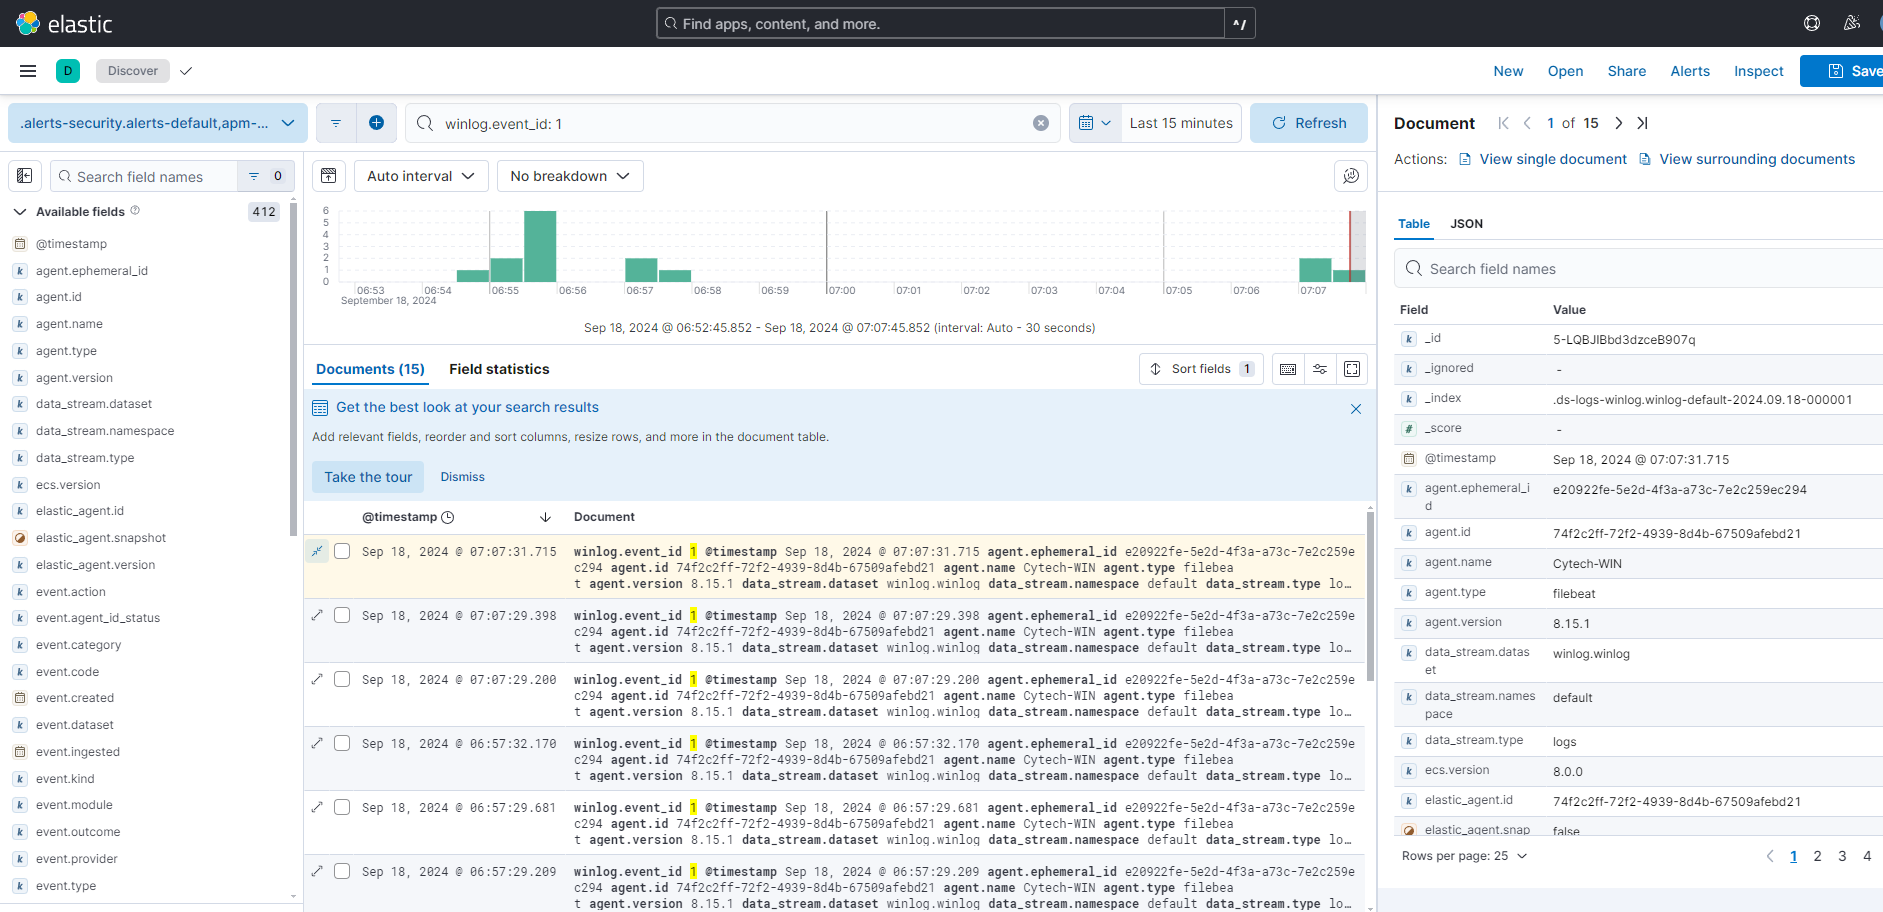Image resolution: width=1883 pixels, height=912 pixels.
Task: Select checkbox for 06:57:29.681 row
Action: click(342, 807)
